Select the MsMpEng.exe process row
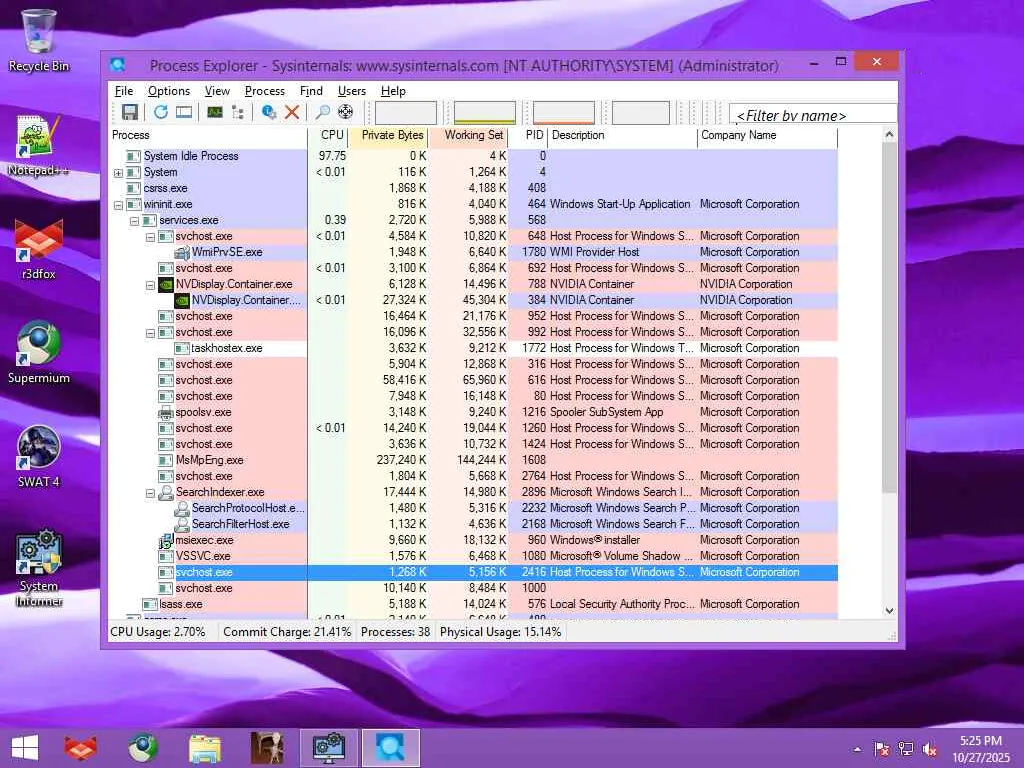 click(x=473, y=460)
